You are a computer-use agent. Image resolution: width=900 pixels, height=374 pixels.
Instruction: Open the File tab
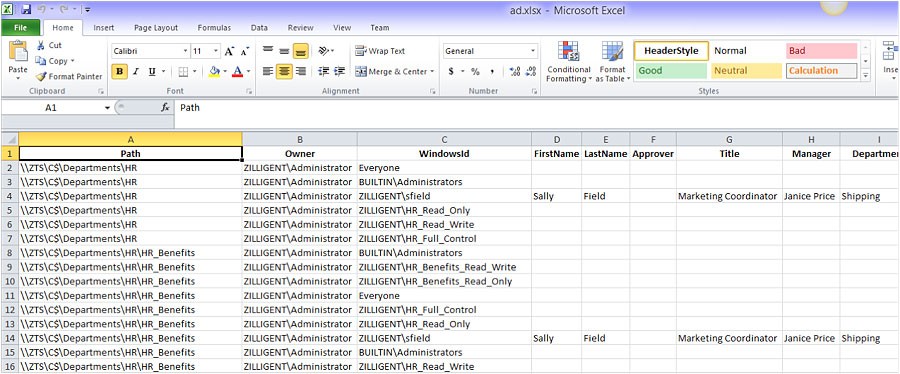pyautogui.click(x=20, y=28)
